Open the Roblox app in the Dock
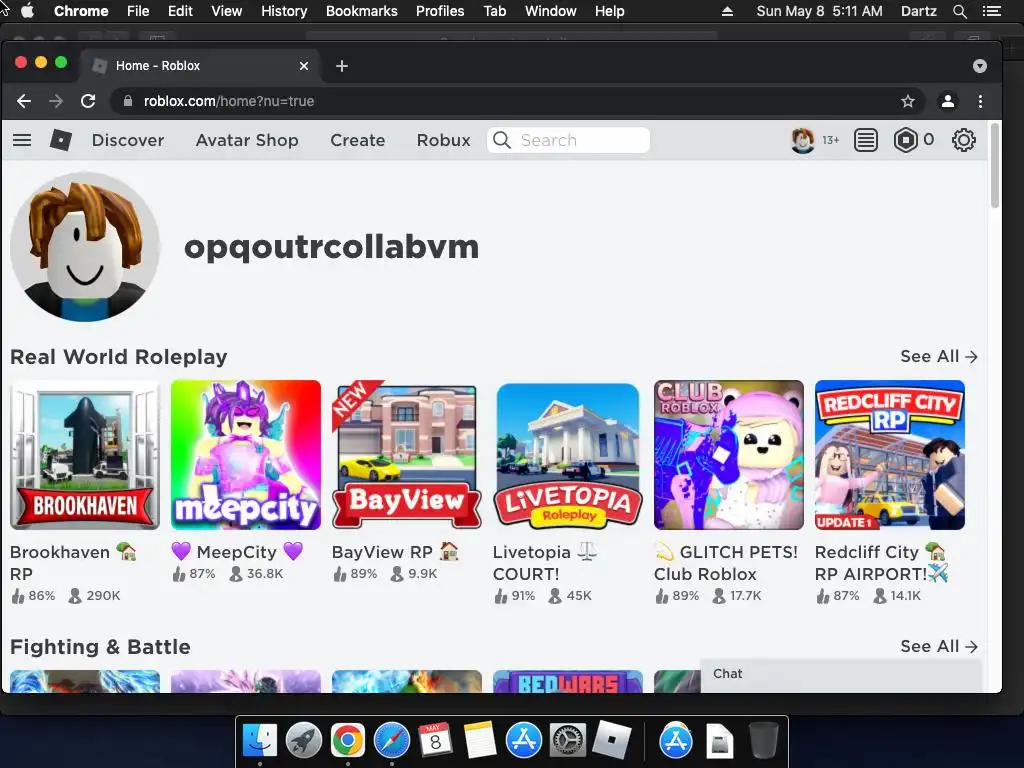Screen dimensions: 1024x768 pos(611,741)
